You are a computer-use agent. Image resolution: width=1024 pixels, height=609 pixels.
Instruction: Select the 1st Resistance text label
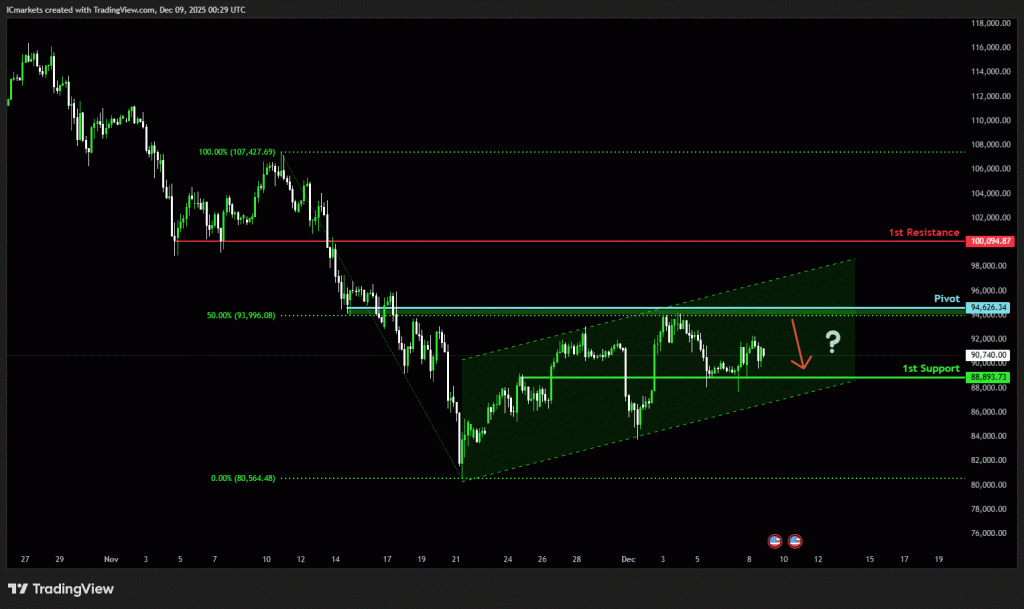pos(923,232)
